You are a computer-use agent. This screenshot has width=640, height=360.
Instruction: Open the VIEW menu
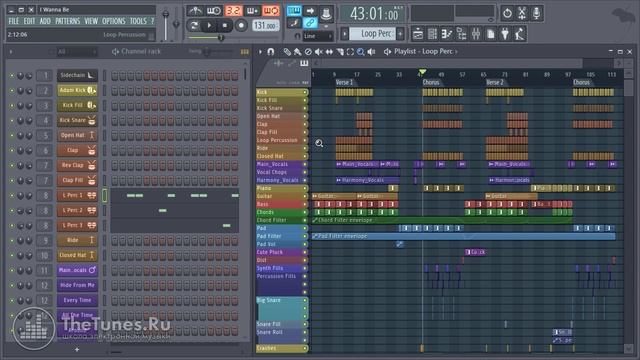[x=91, y=21]
